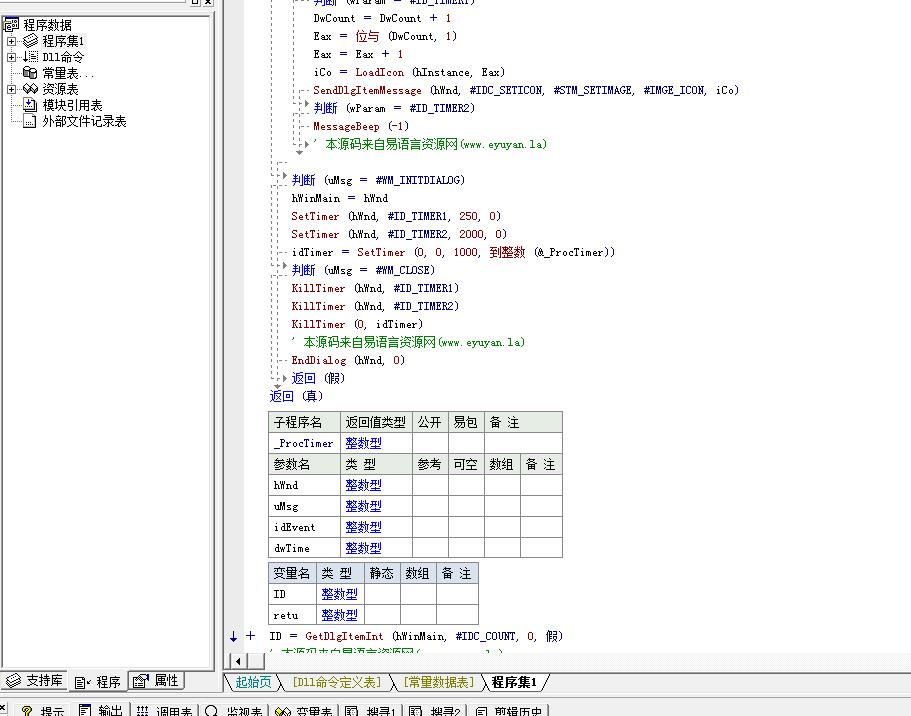Screen dimensions: 911x716
Task: Click the 剪辑历史 icon
Action: point(482,711)
